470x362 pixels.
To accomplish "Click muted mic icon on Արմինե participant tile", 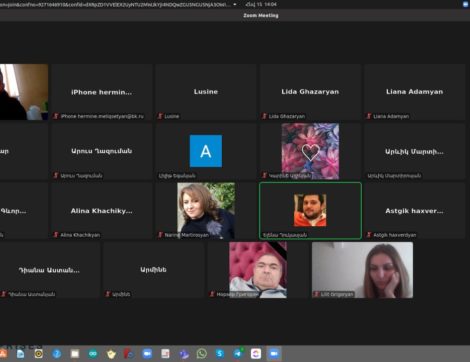I will 108,294.
